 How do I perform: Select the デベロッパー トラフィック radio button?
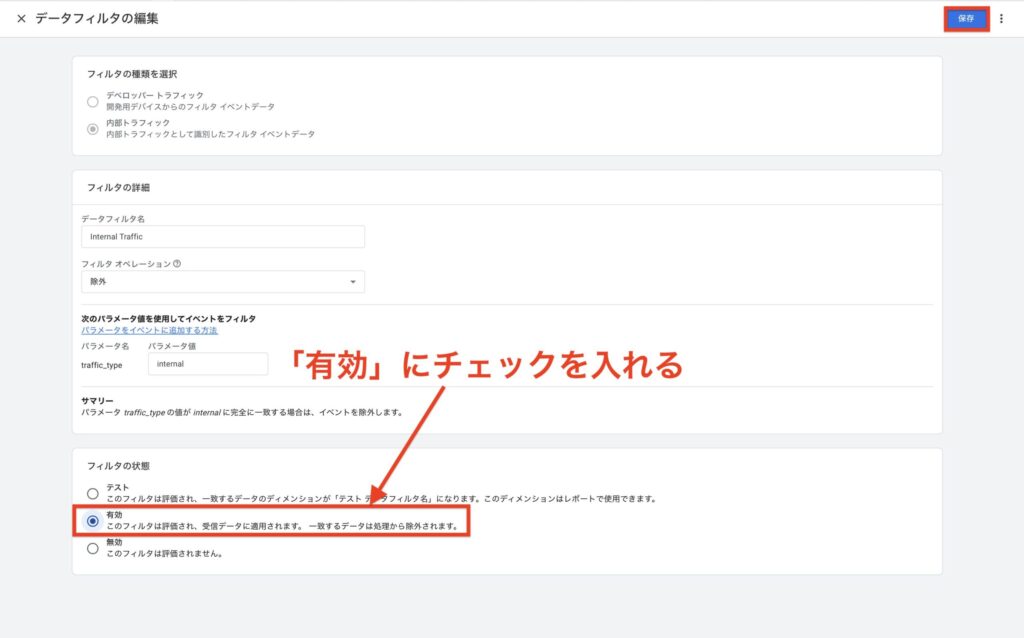pyautogui.click(x=93, y=101)
